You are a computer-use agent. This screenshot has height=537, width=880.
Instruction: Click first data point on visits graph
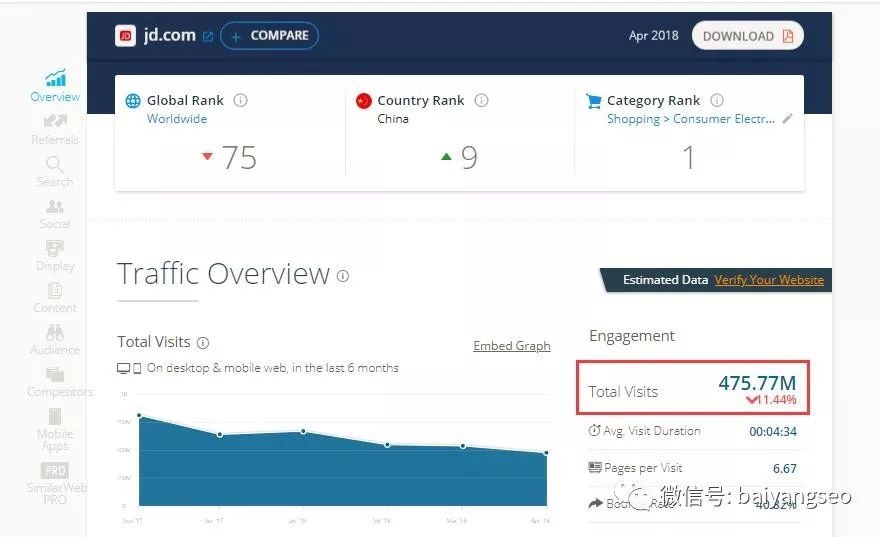click(139, 416)
